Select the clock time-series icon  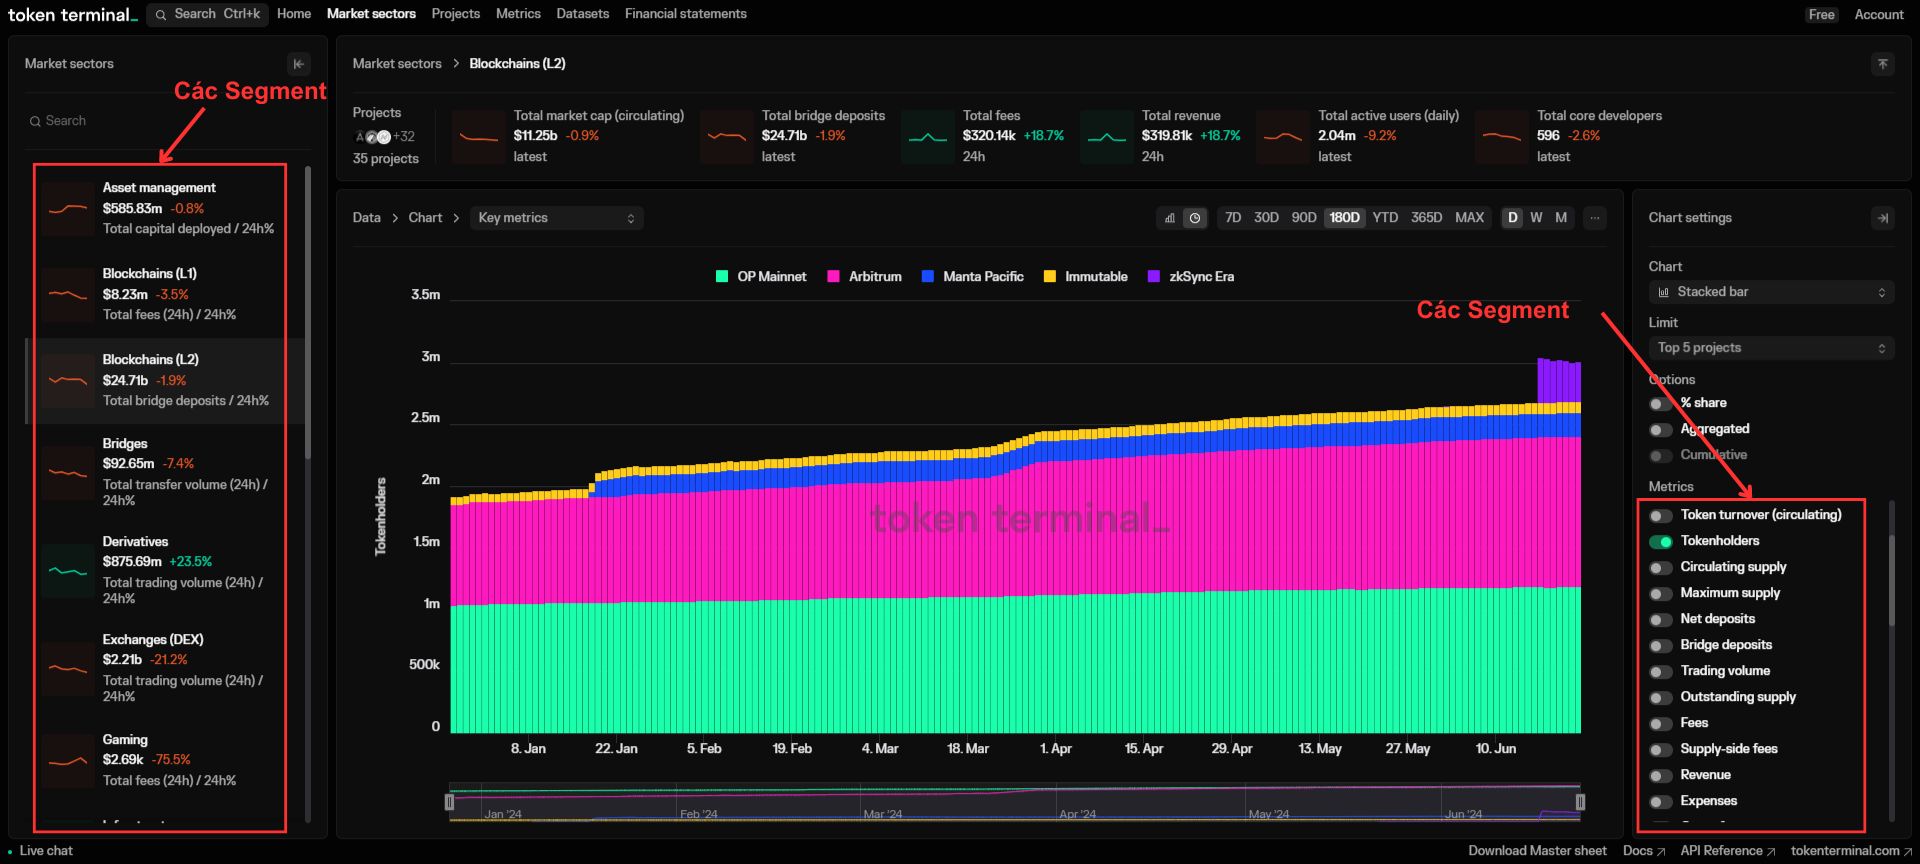point(1195,218)
